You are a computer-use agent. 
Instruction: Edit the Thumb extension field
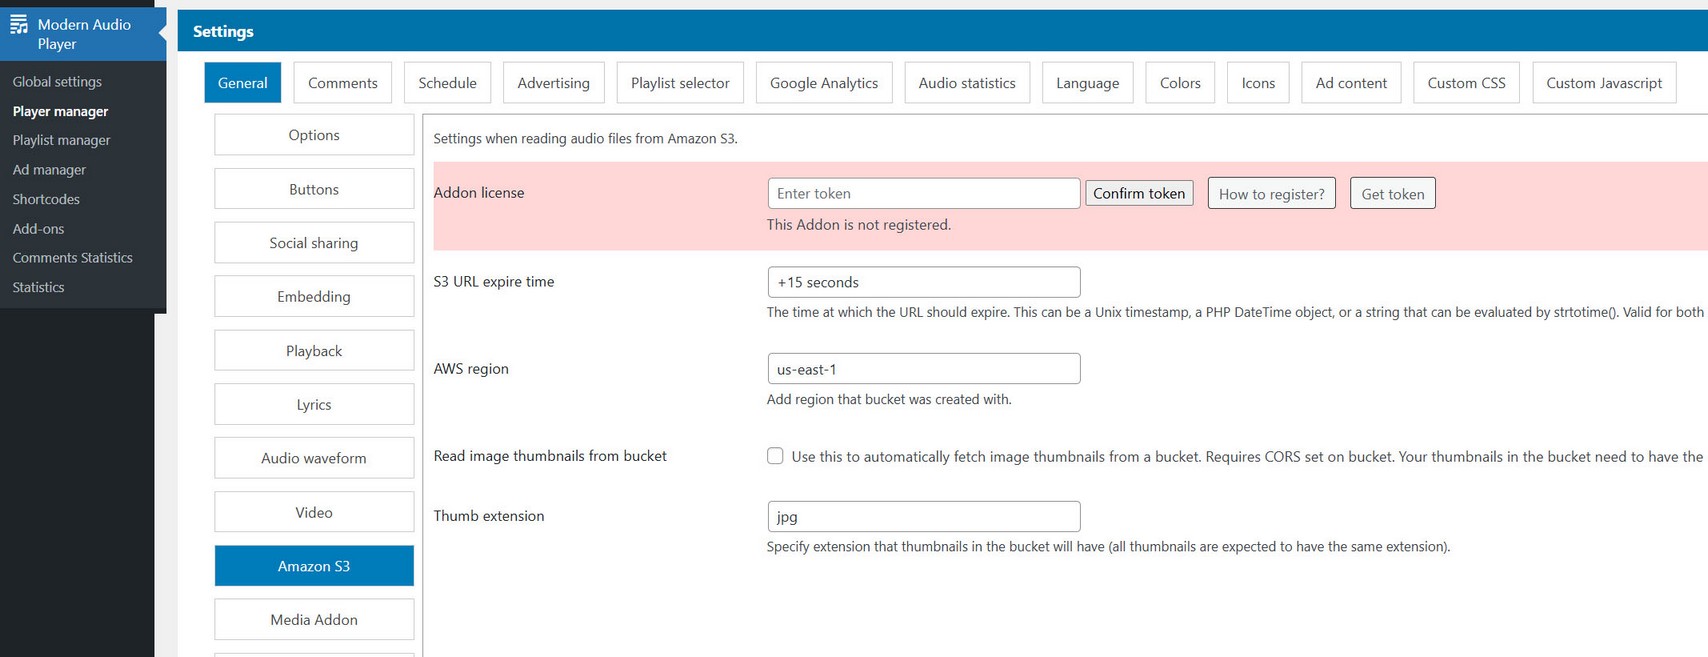[924, 516]
